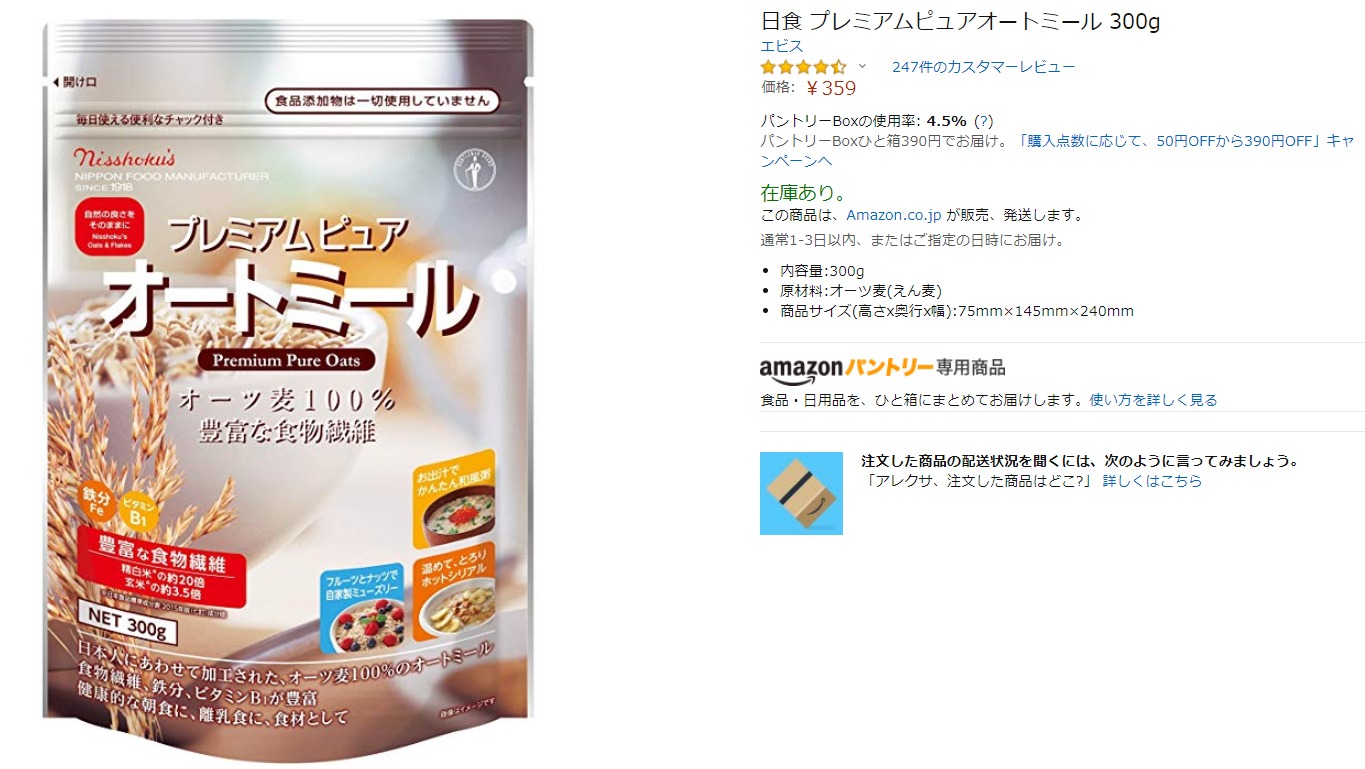Image resolution: width=1365 pixels, height=769 pixels.
Task: Open the 詳しくはこちら Alexa link
Action: point(1152,481)
